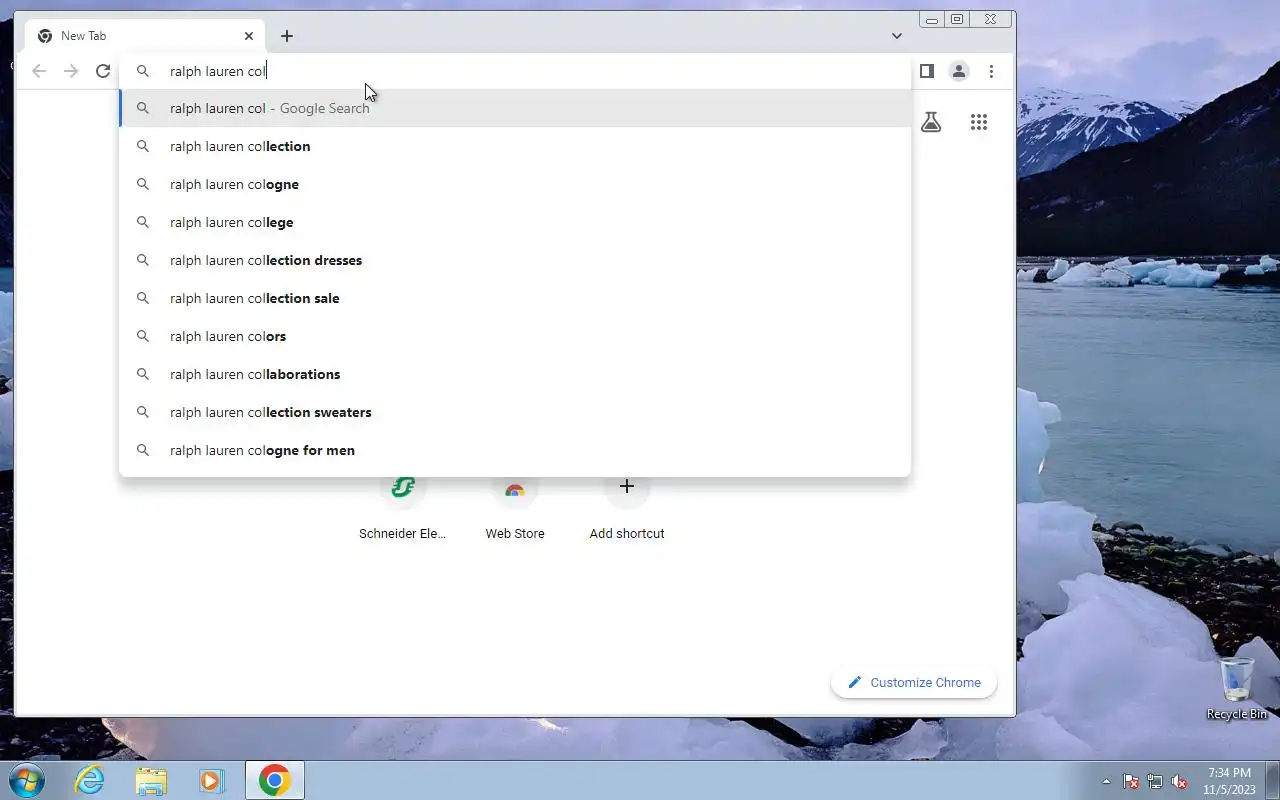Choose 'ralph lauren colors' suggestion
Image resolution: width=1280 pixels, height=800 pixels.
pos(515,336)
